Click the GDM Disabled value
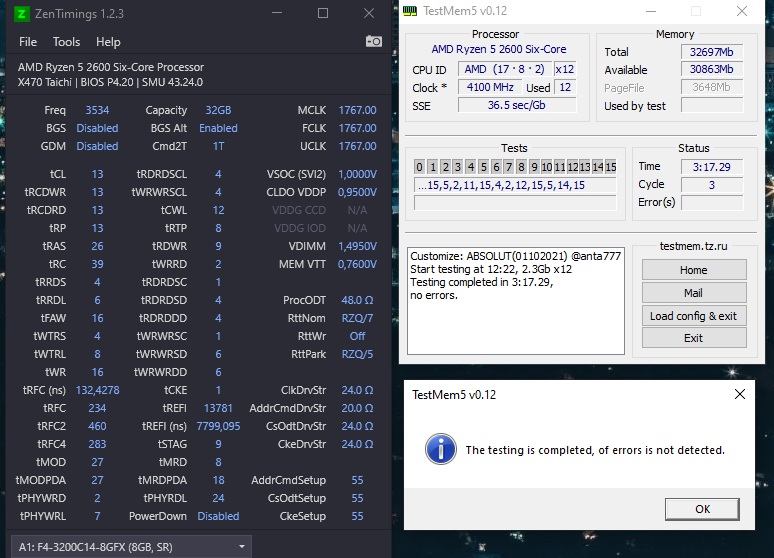 97,146
